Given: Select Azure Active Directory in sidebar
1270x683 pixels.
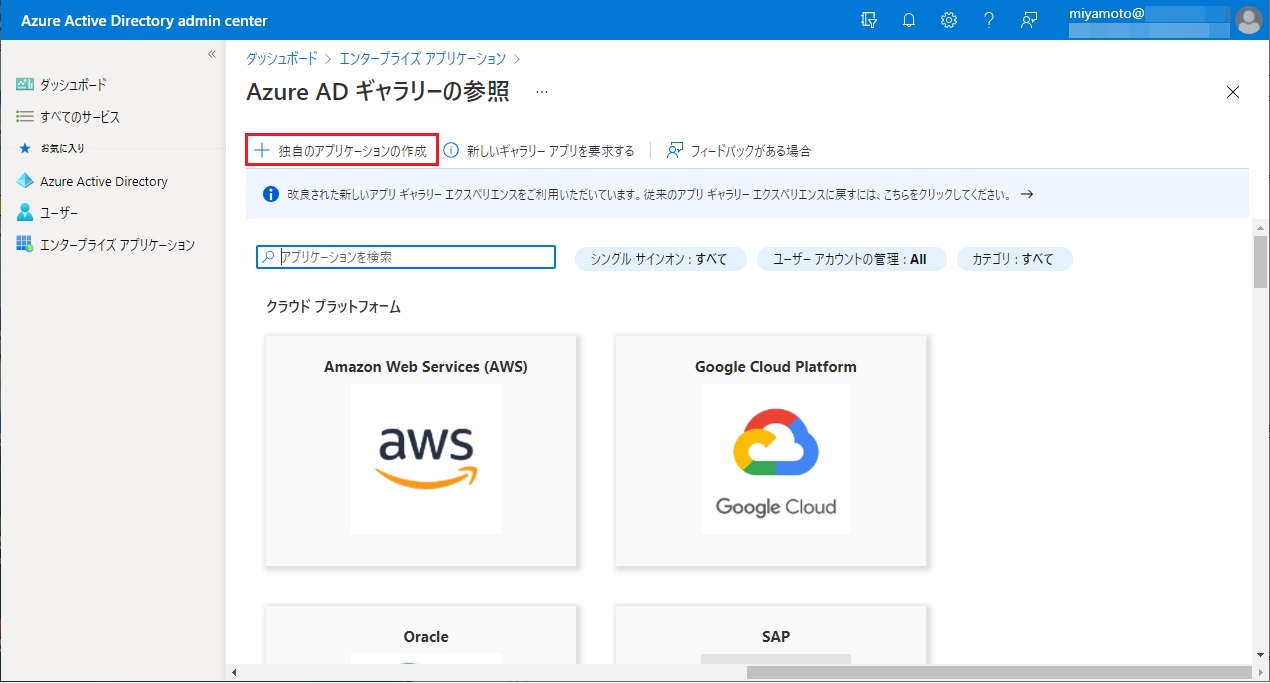Looking at the screenshot, I should pyautogui.click(x=103, y=181).
